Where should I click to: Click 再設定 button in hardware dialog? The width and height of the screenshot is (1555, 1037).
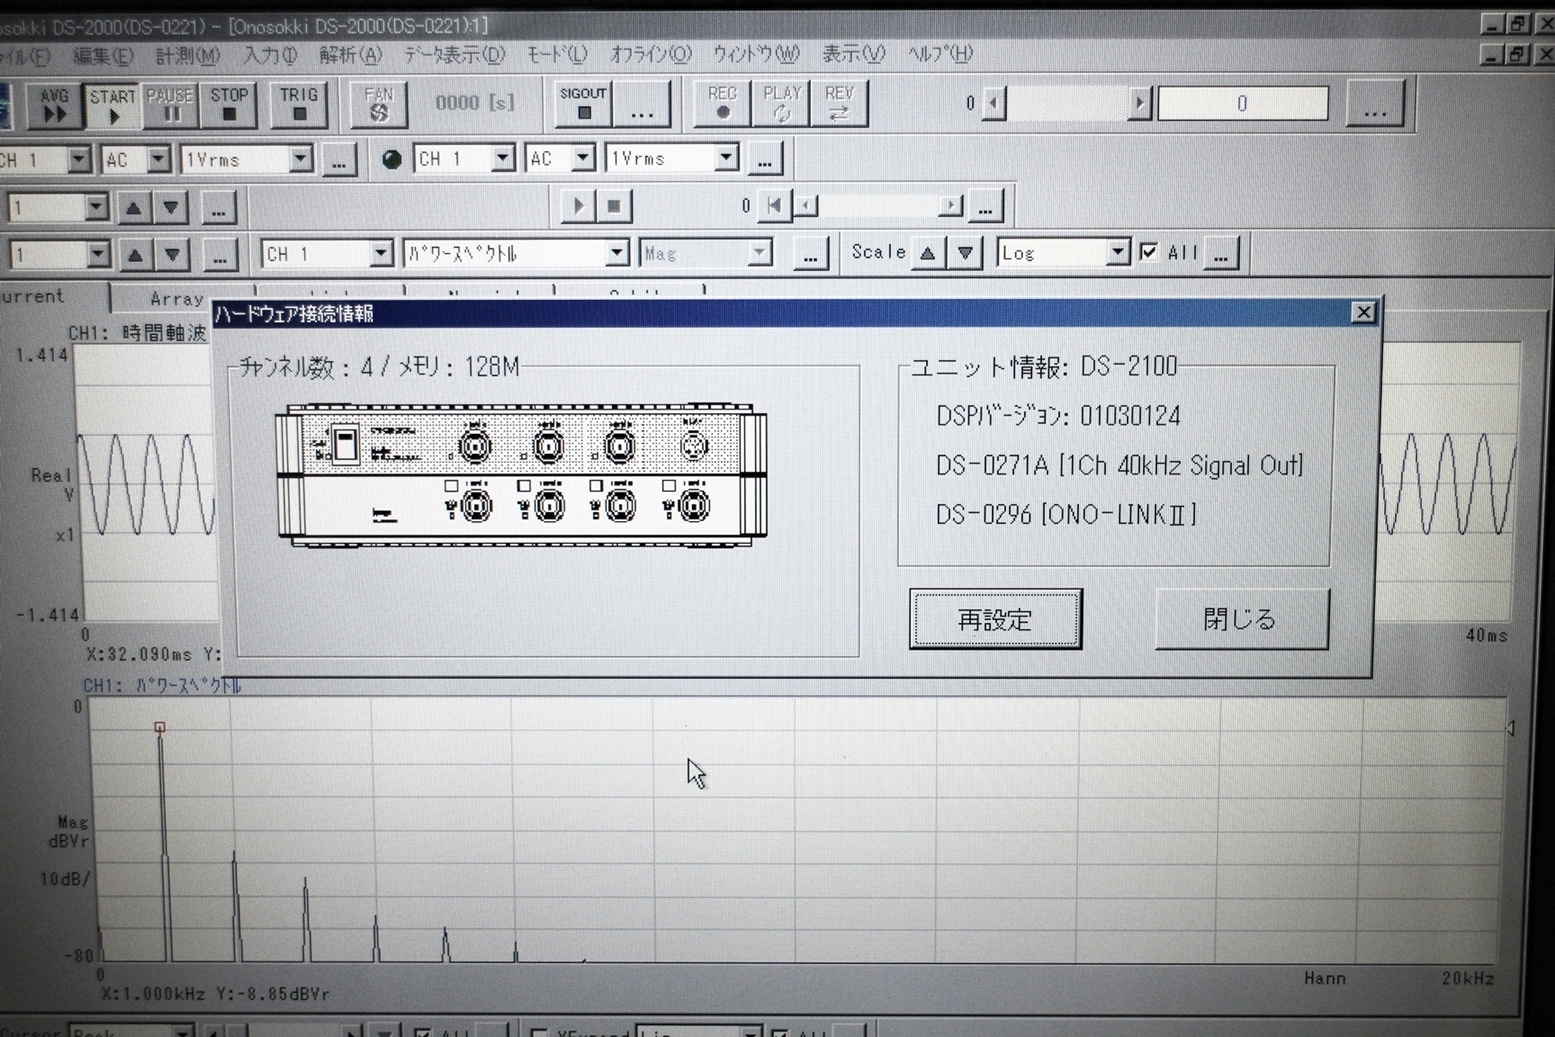(995, 619)
